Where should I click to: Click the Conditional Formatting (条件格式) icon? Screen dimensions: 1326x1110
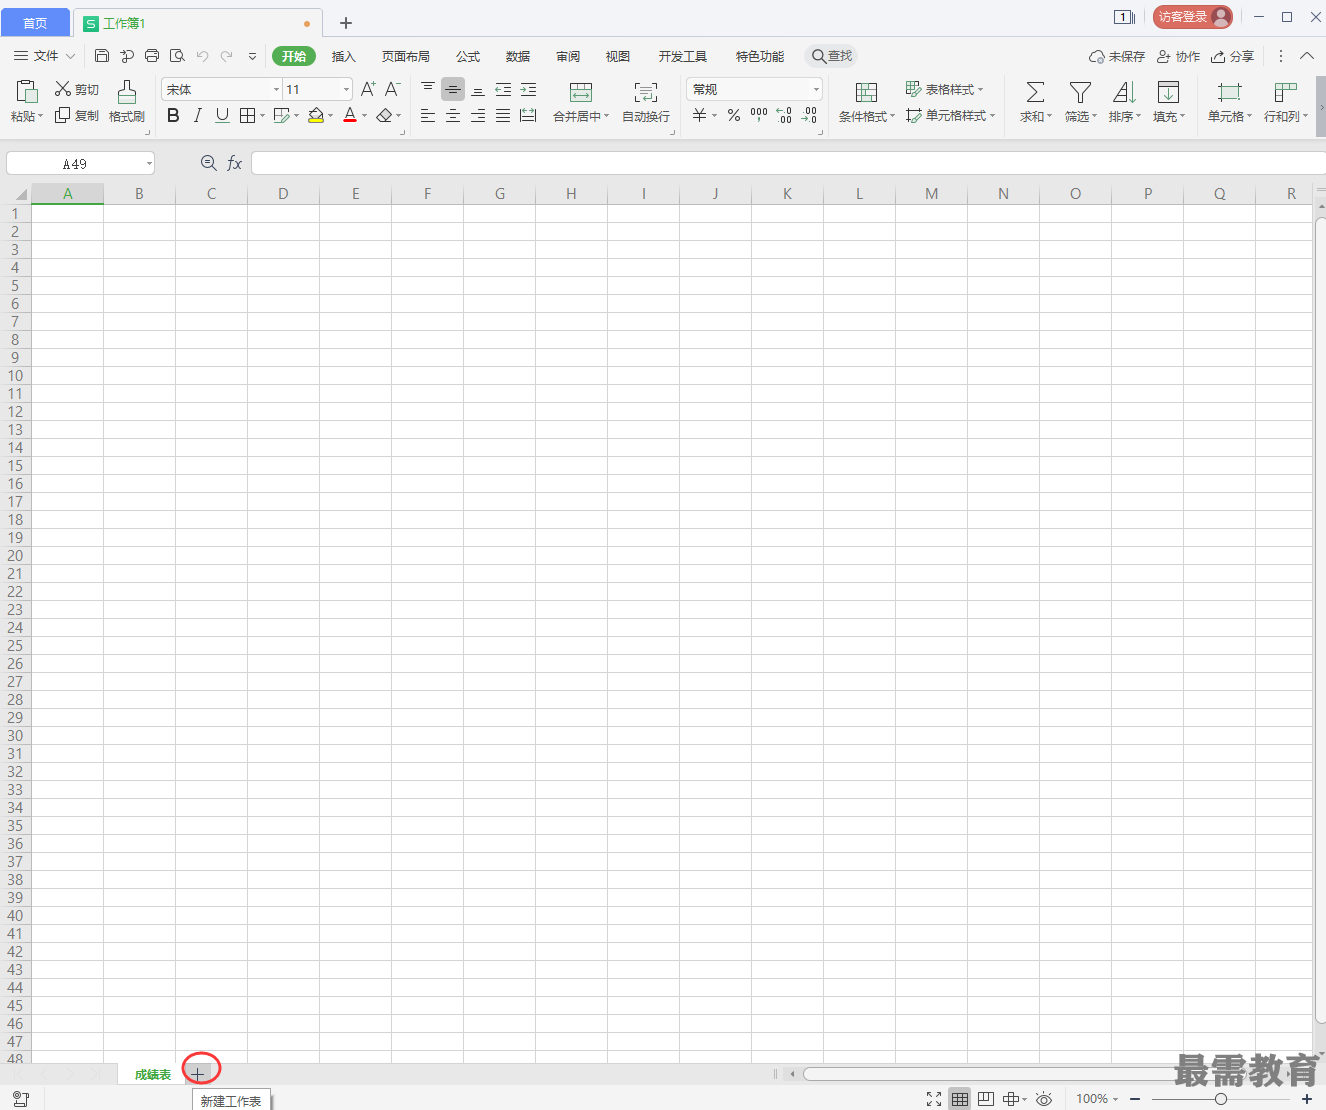click(866, 92)
